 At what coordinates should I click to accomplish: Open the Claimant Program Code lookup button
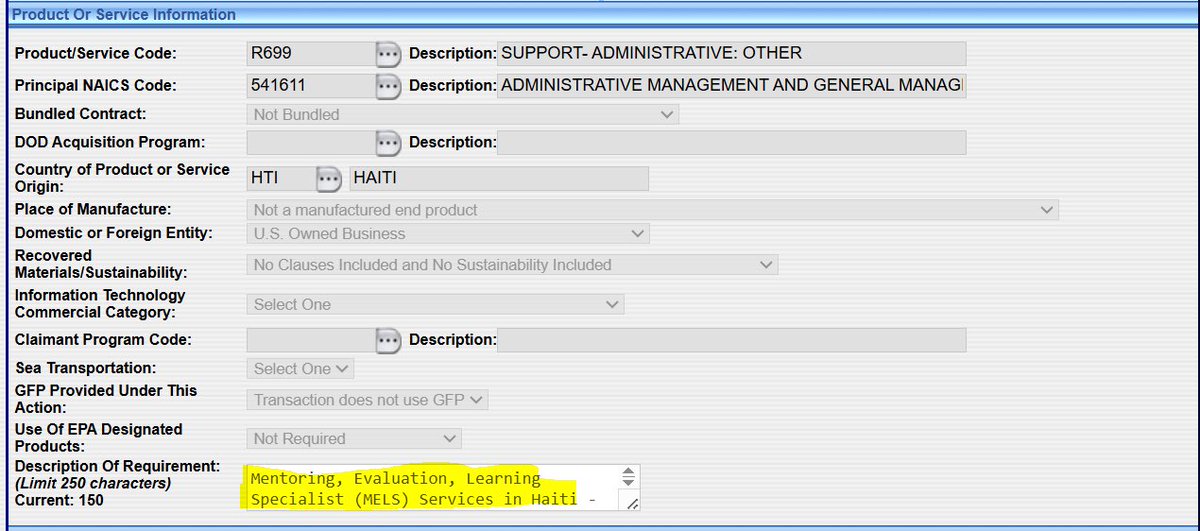click(x=388, y=340)
